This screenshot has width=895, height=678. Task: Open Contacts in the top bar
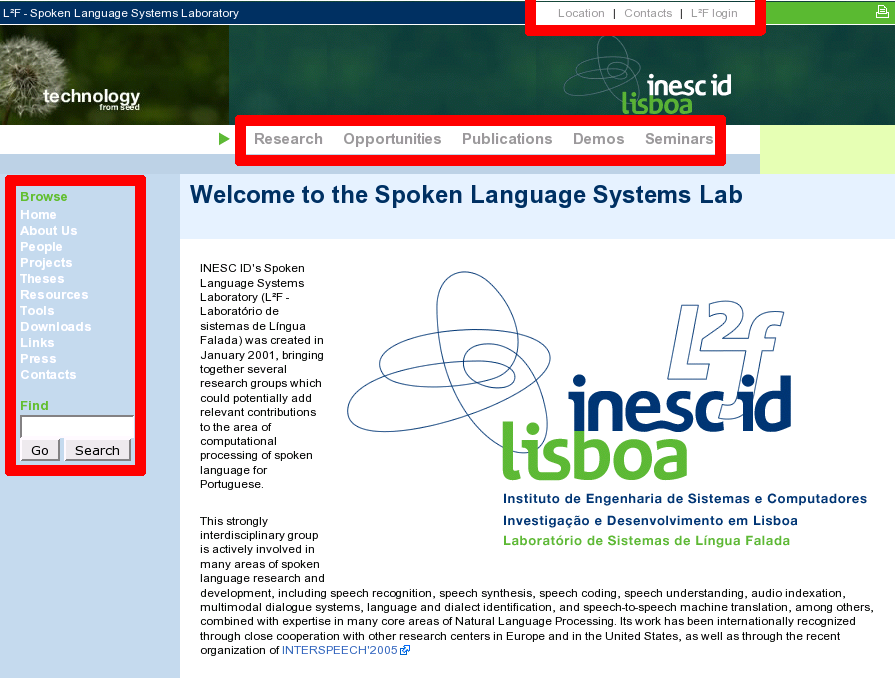pyautogui.click(x=648, y=13)
